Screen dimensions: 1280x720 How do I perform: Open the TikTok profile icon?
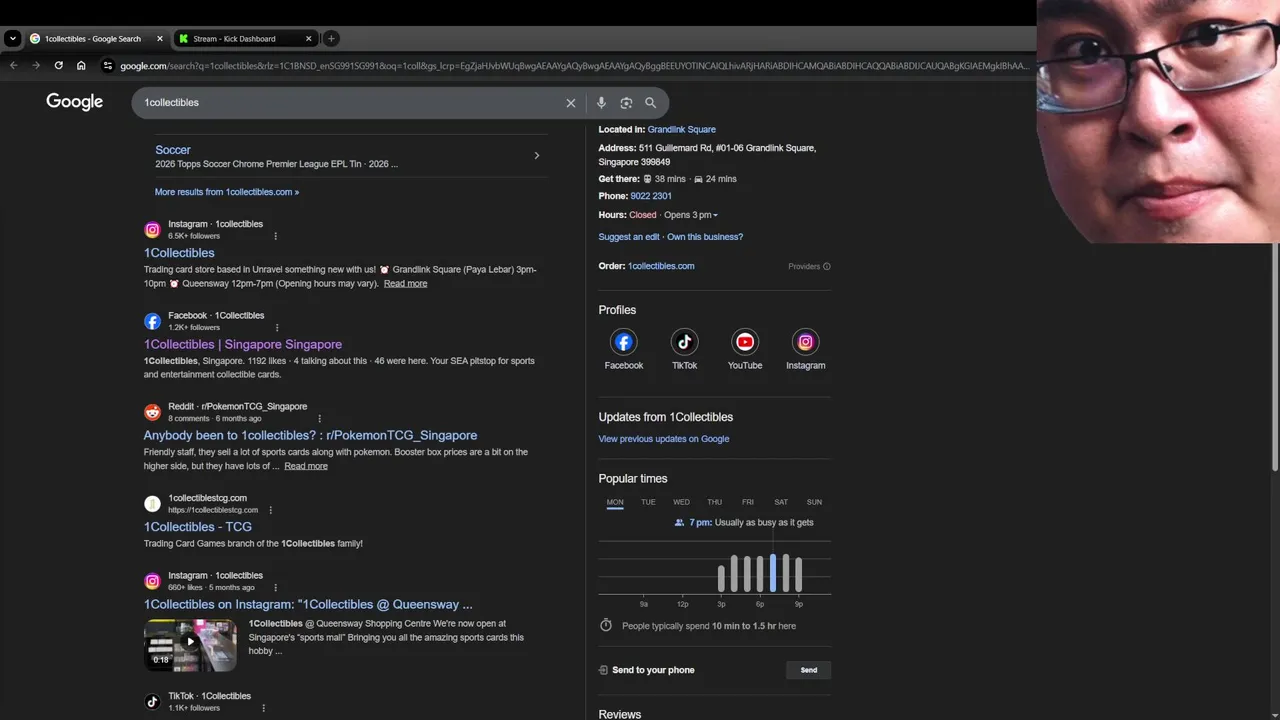click(x=684, y=342)
